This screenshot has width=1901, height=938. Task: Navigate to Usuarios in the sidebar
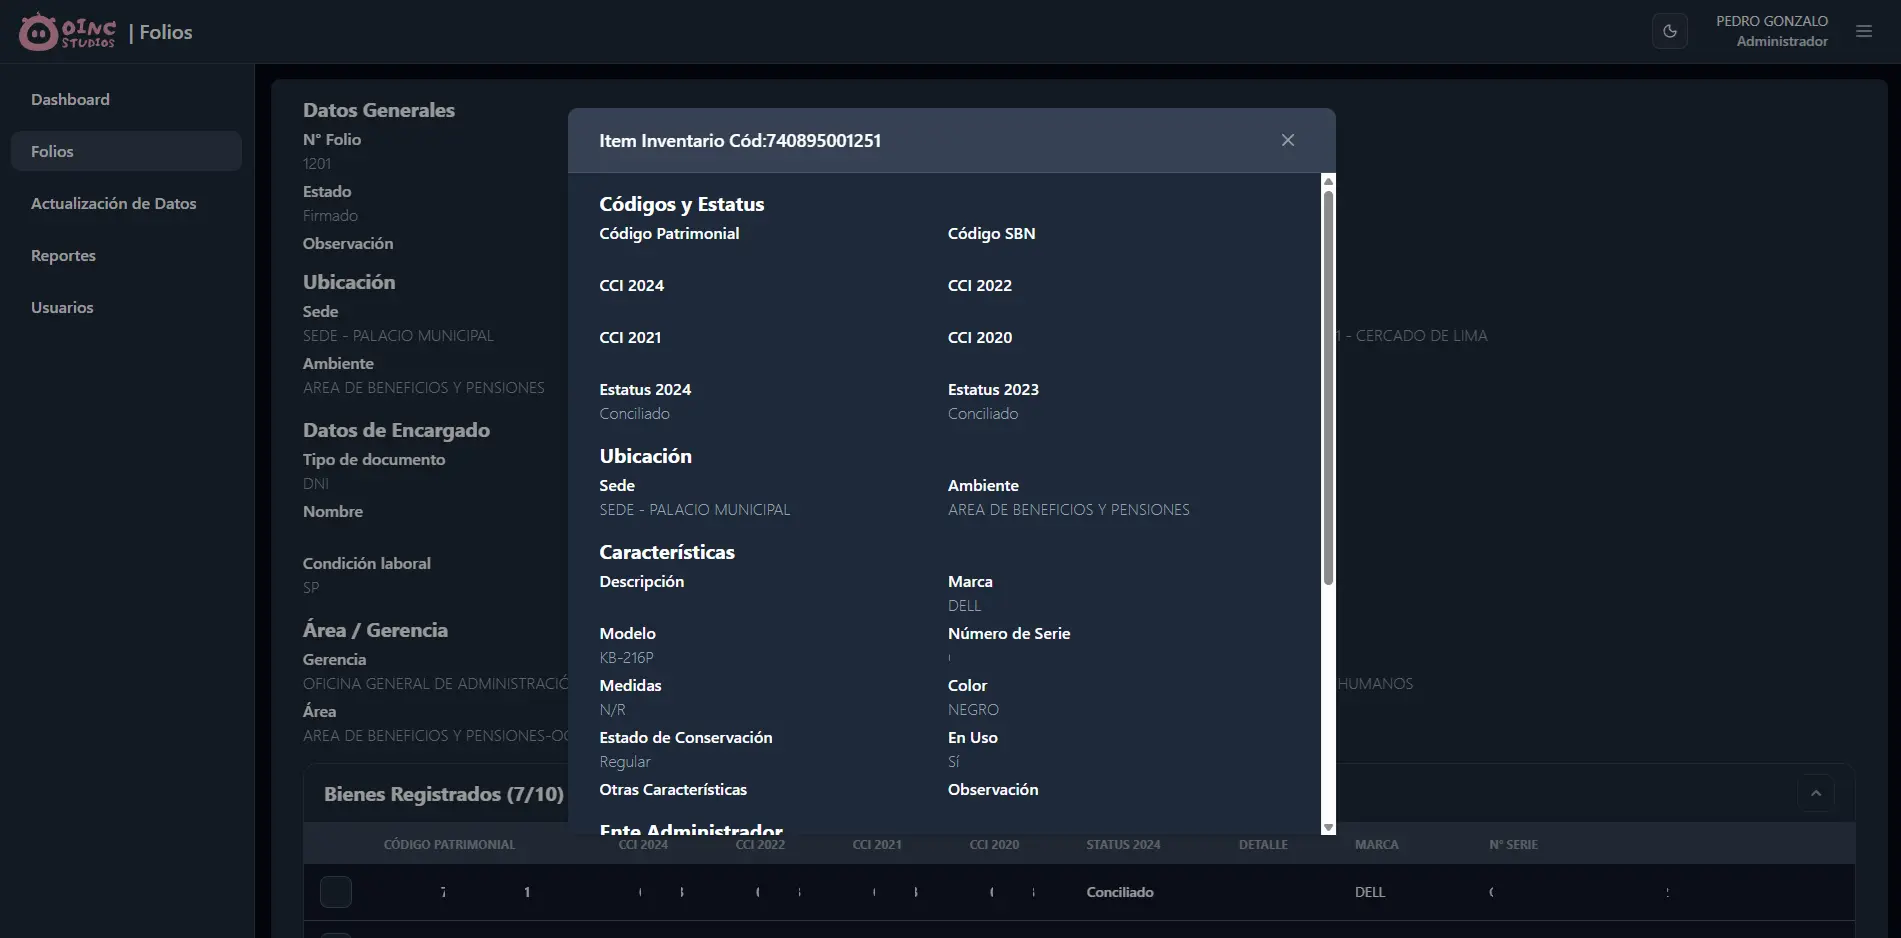pyautogui.click(x=62, y=308)
